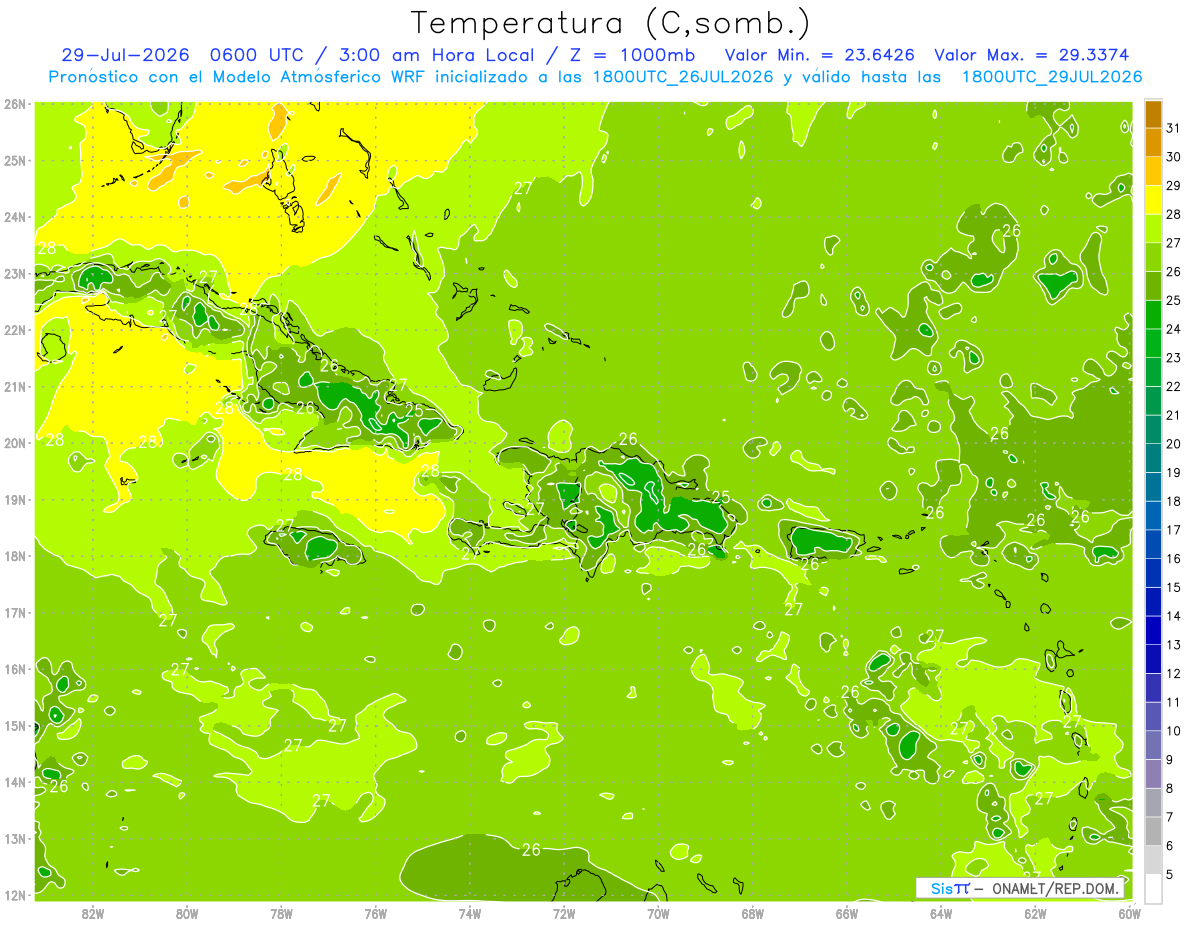Select the gray legend swatch between 7 and 8
This screenshot has width=1200, height=927.
pos(1153,802)
